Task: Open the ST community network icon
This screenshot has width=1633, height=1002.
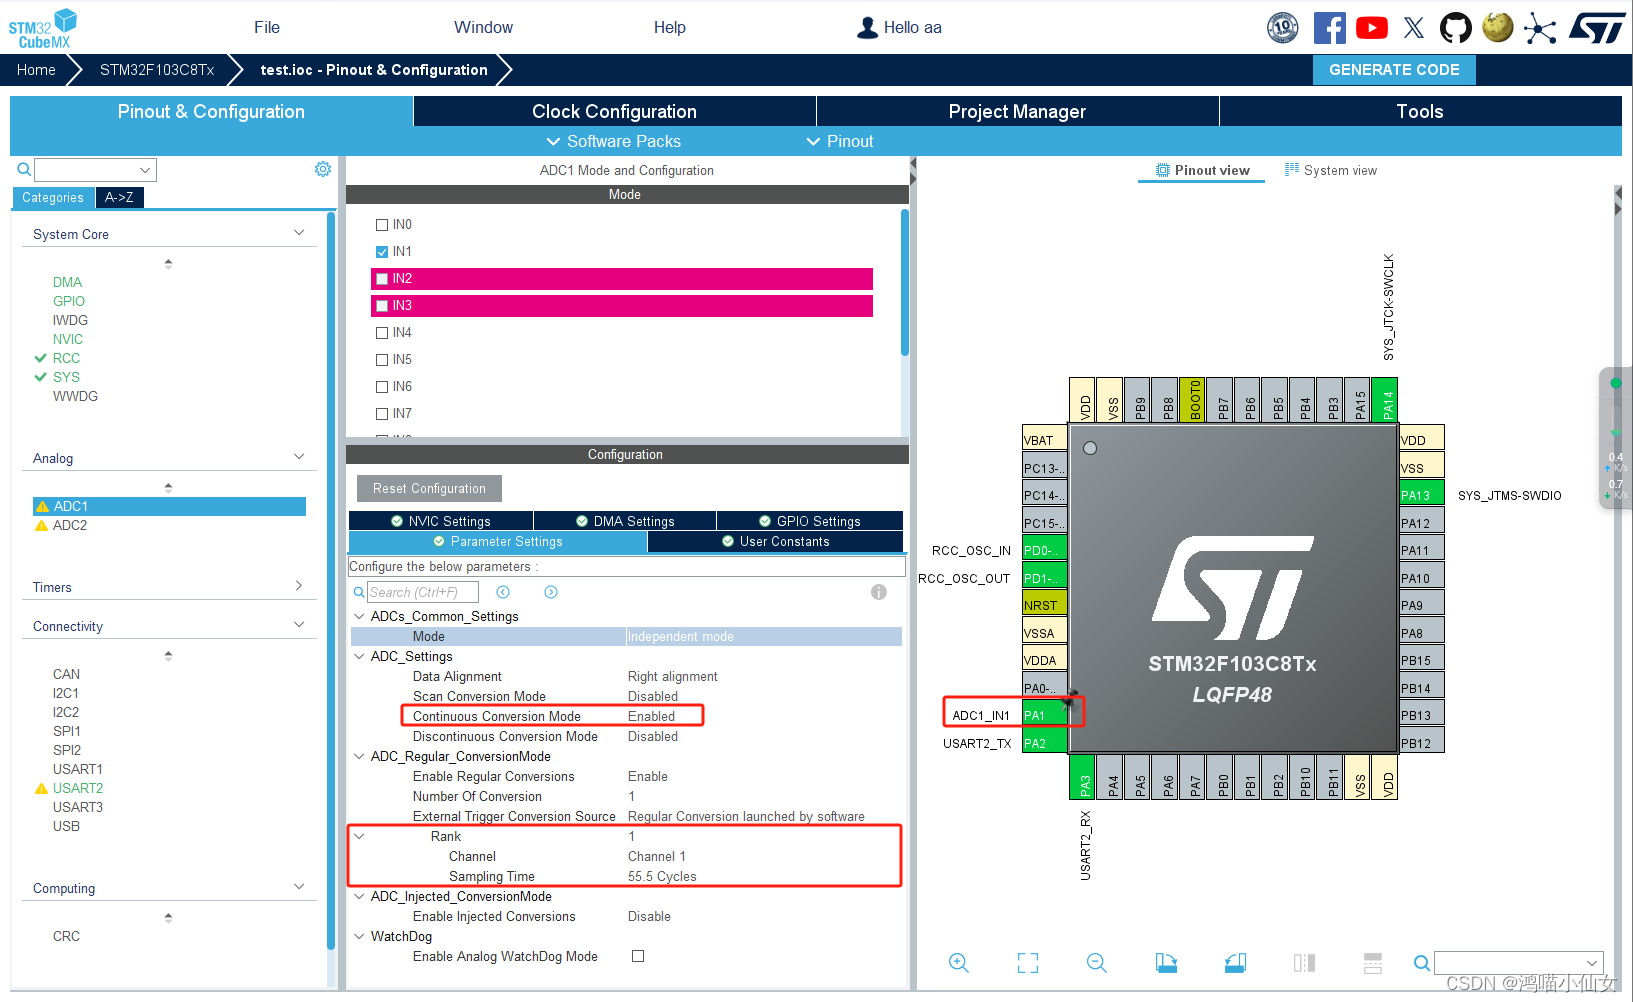Action: (1540, 28)
